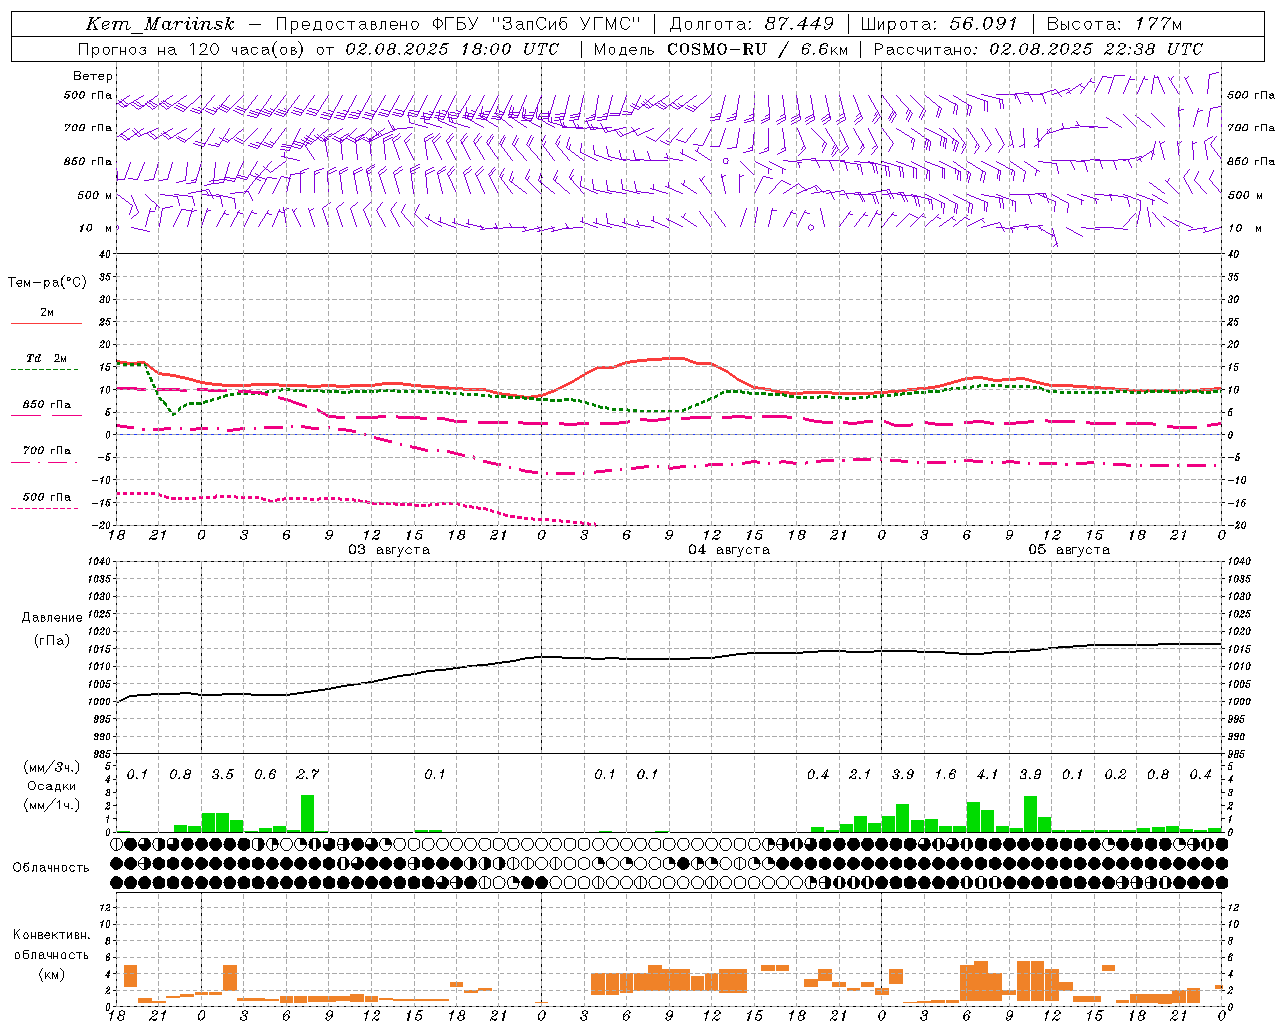Click the station name Kem_Mariinsk
The height and width of the screenshot is (1024, 1280).
[x=160, y=24]
